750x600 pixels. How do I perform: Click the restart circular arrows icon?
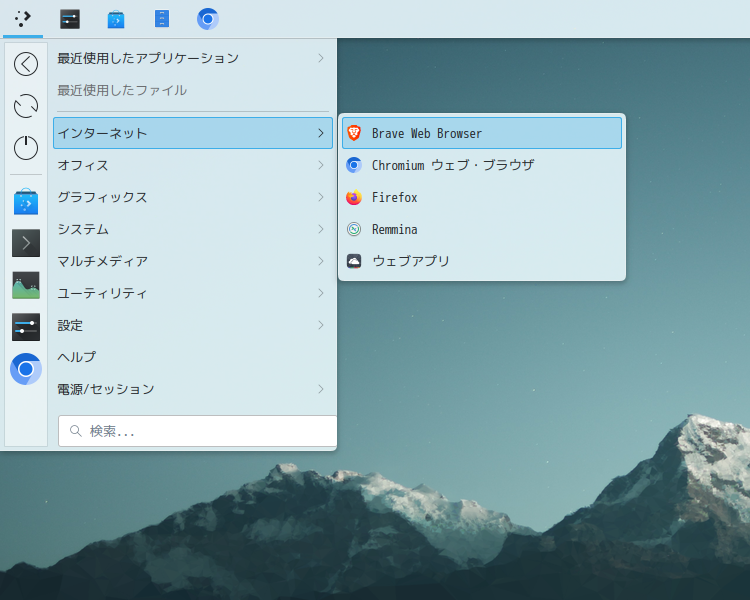click(x=26, y=106)
